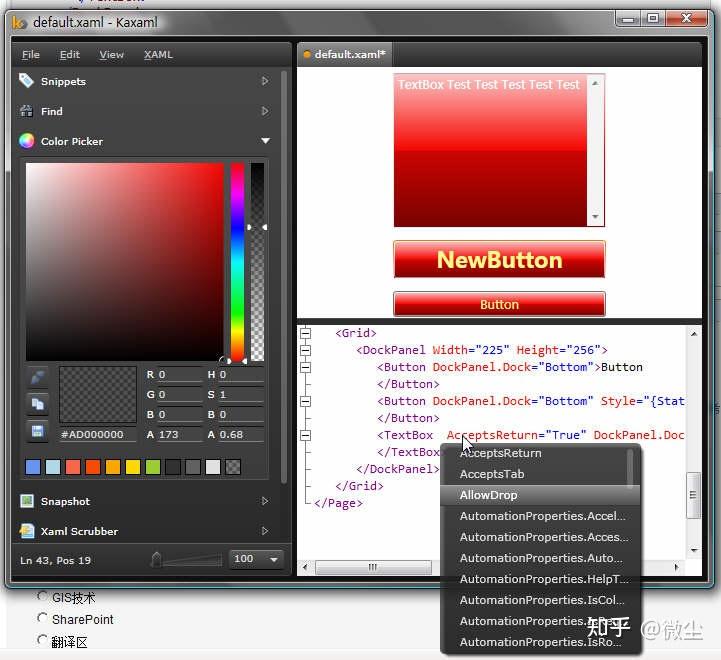This screenshot has height=660, width=721.
Task: Select AllowDrop in autocomplete list
Action: (x=540, y=495)
